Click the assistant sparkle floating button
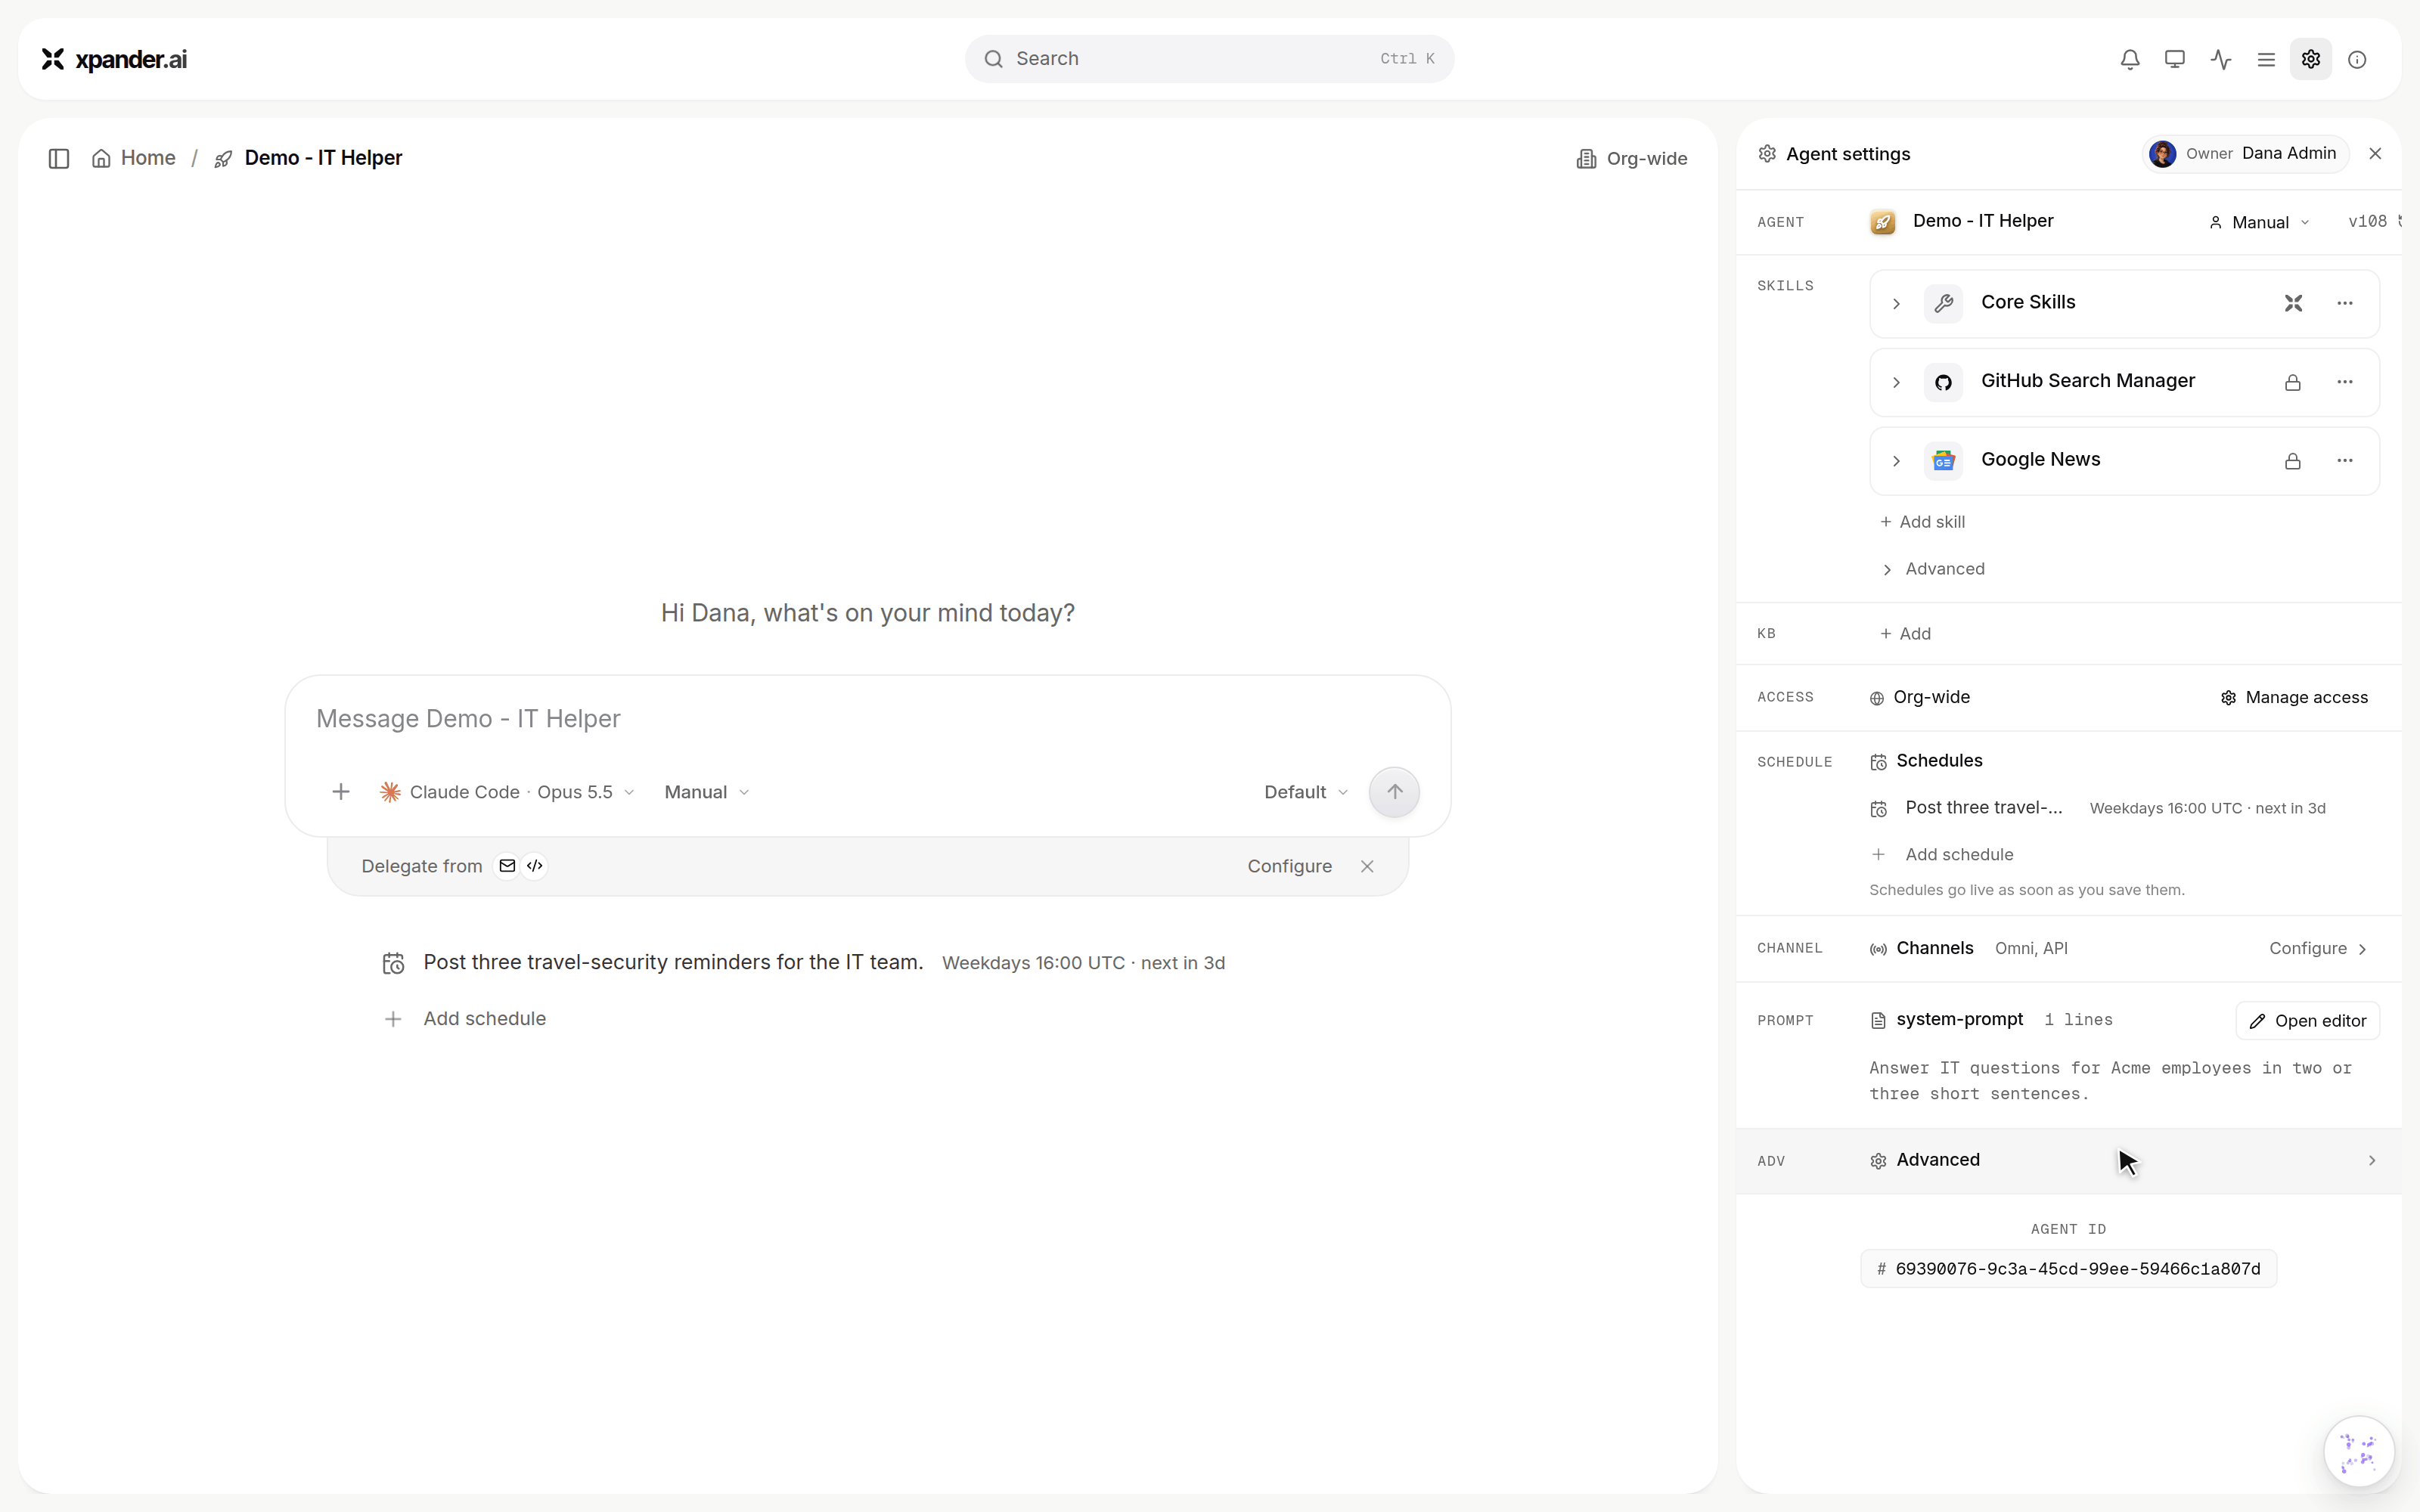 click(x=2359, y=1452)
